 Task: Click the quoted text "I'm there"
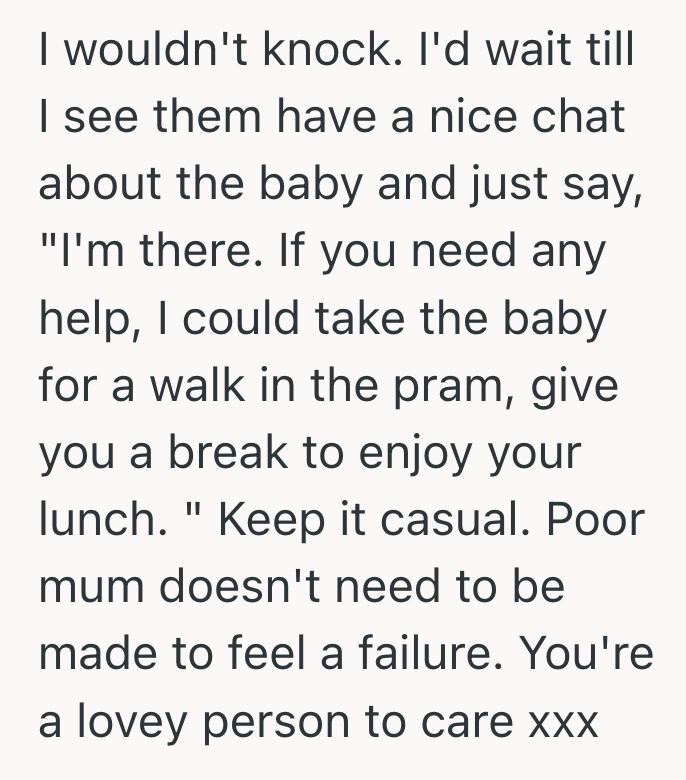[148, 251]
